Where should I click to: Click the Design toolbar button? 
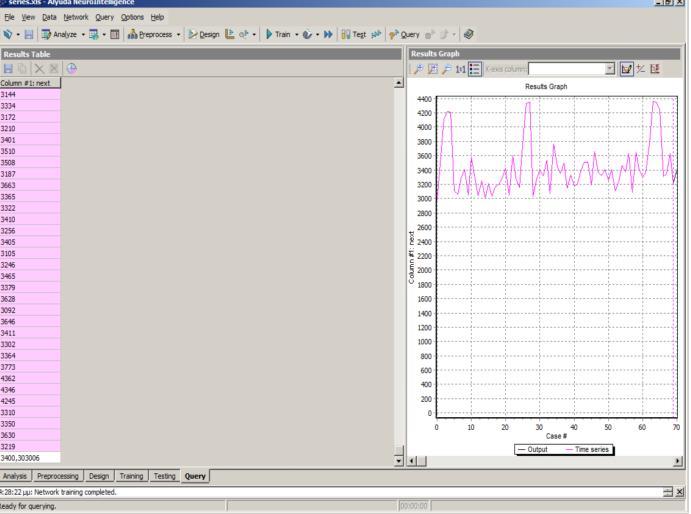pos(204,34)
